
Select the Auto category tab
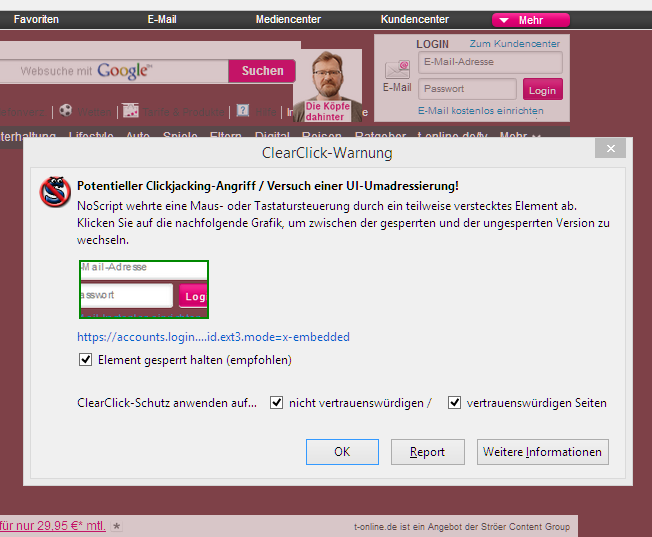point(138,136)
